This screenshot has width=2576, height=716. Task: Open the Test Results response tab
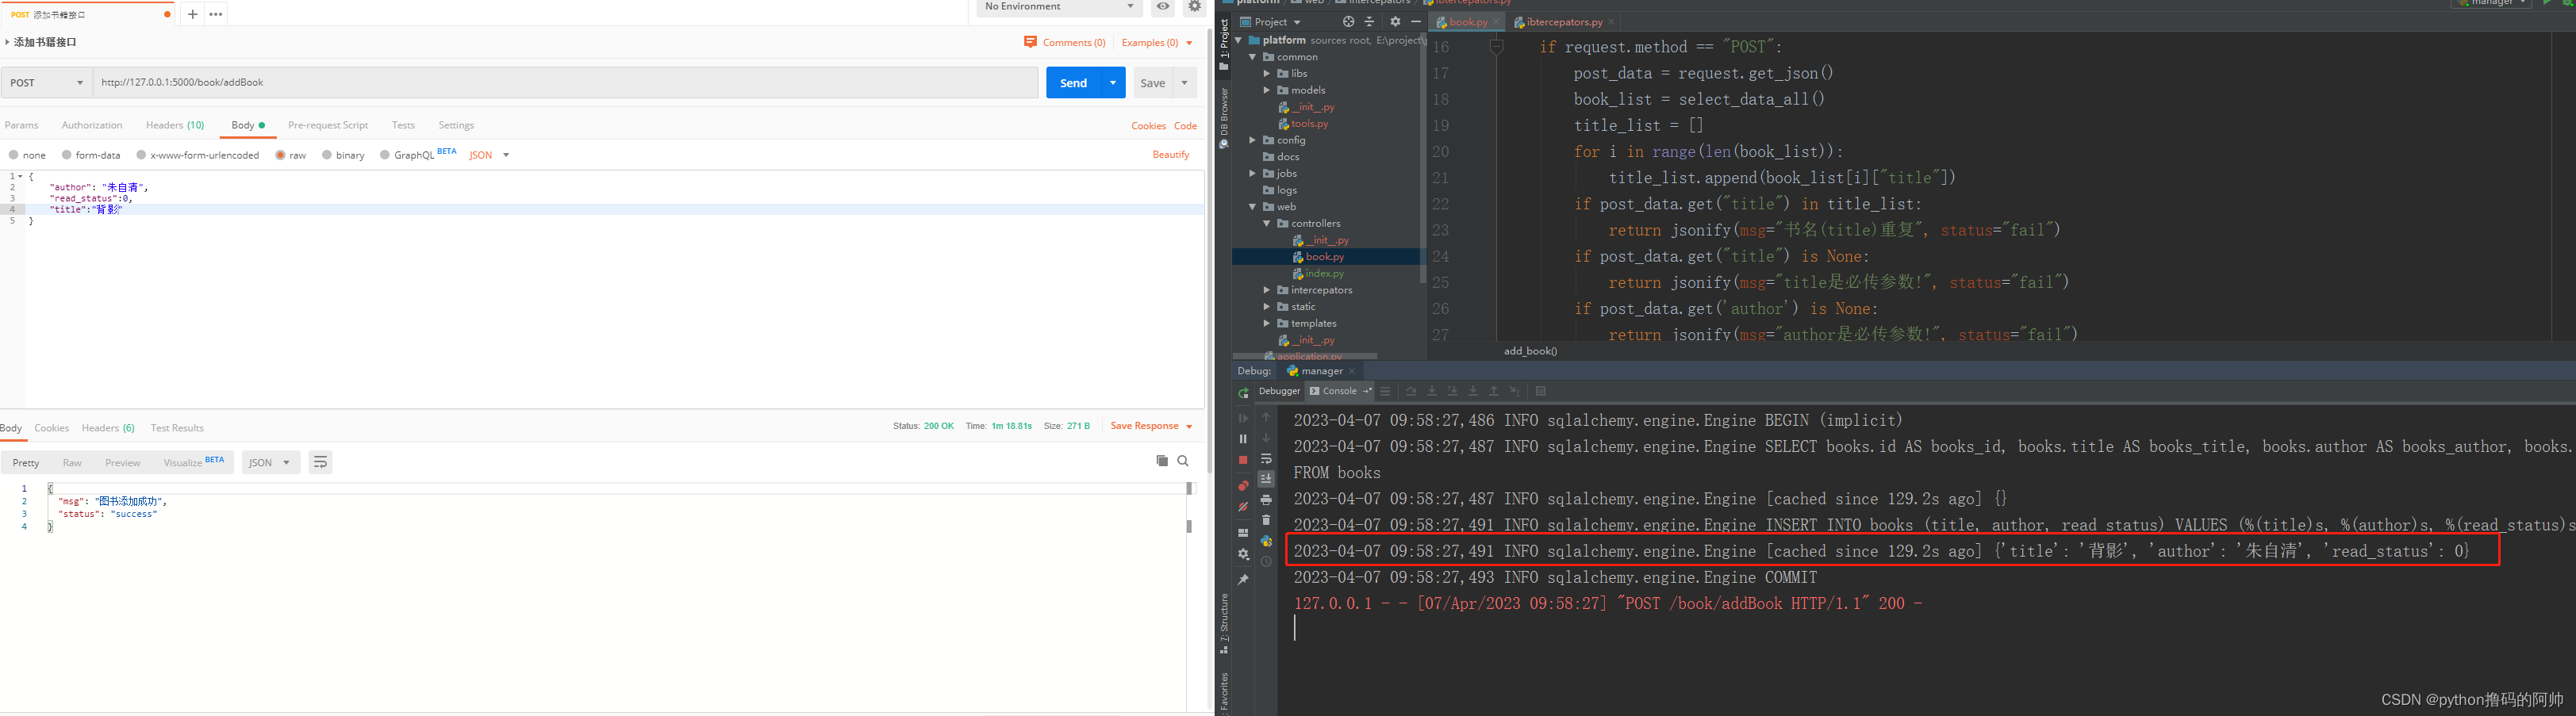177,428
